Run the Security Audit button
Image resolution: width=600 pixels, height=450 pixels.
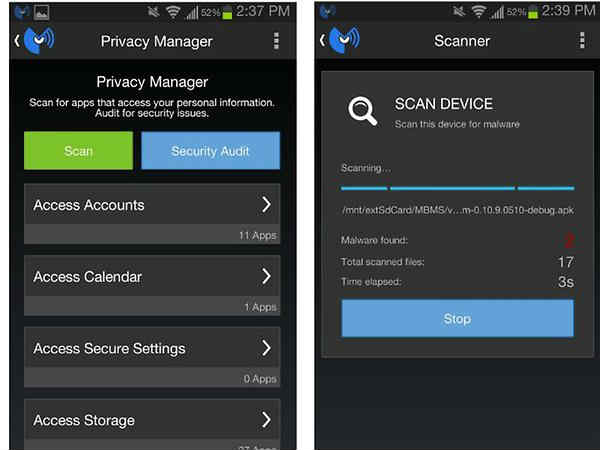pyautogui.click(x=210, y=151)
